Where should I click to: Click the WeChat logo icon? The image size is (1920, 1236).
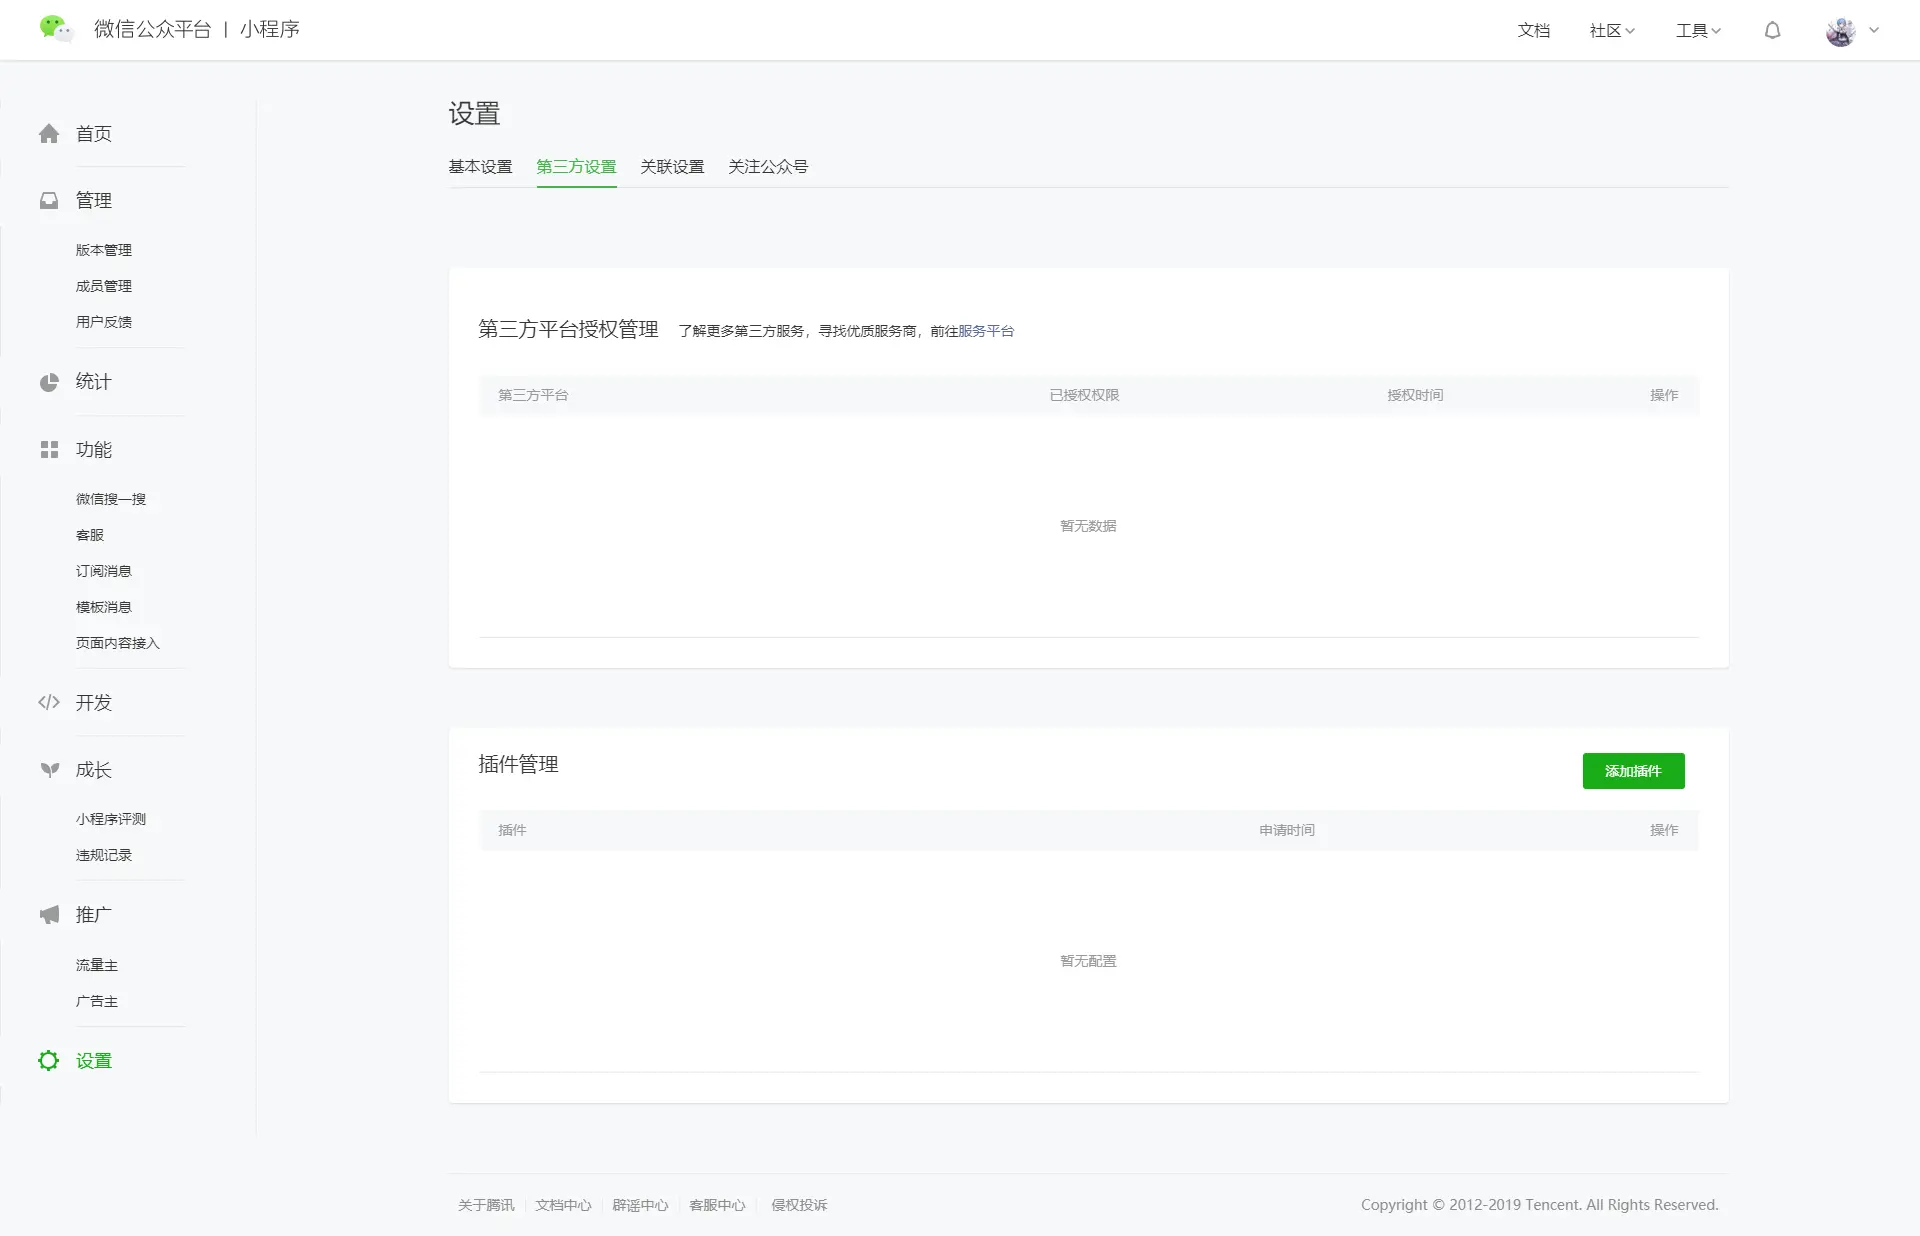point(55,29)
